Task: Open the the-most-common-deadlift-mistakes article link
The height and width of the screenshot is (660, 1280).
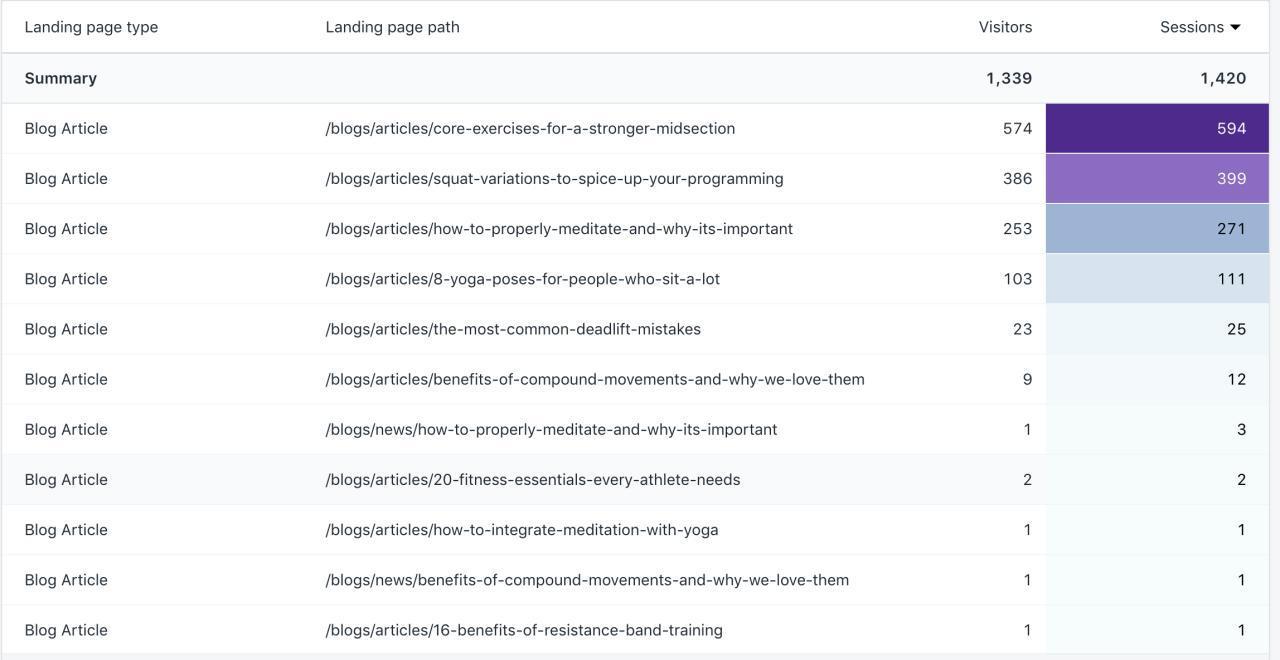Action: pyautogui.click(x=513, y=328)
